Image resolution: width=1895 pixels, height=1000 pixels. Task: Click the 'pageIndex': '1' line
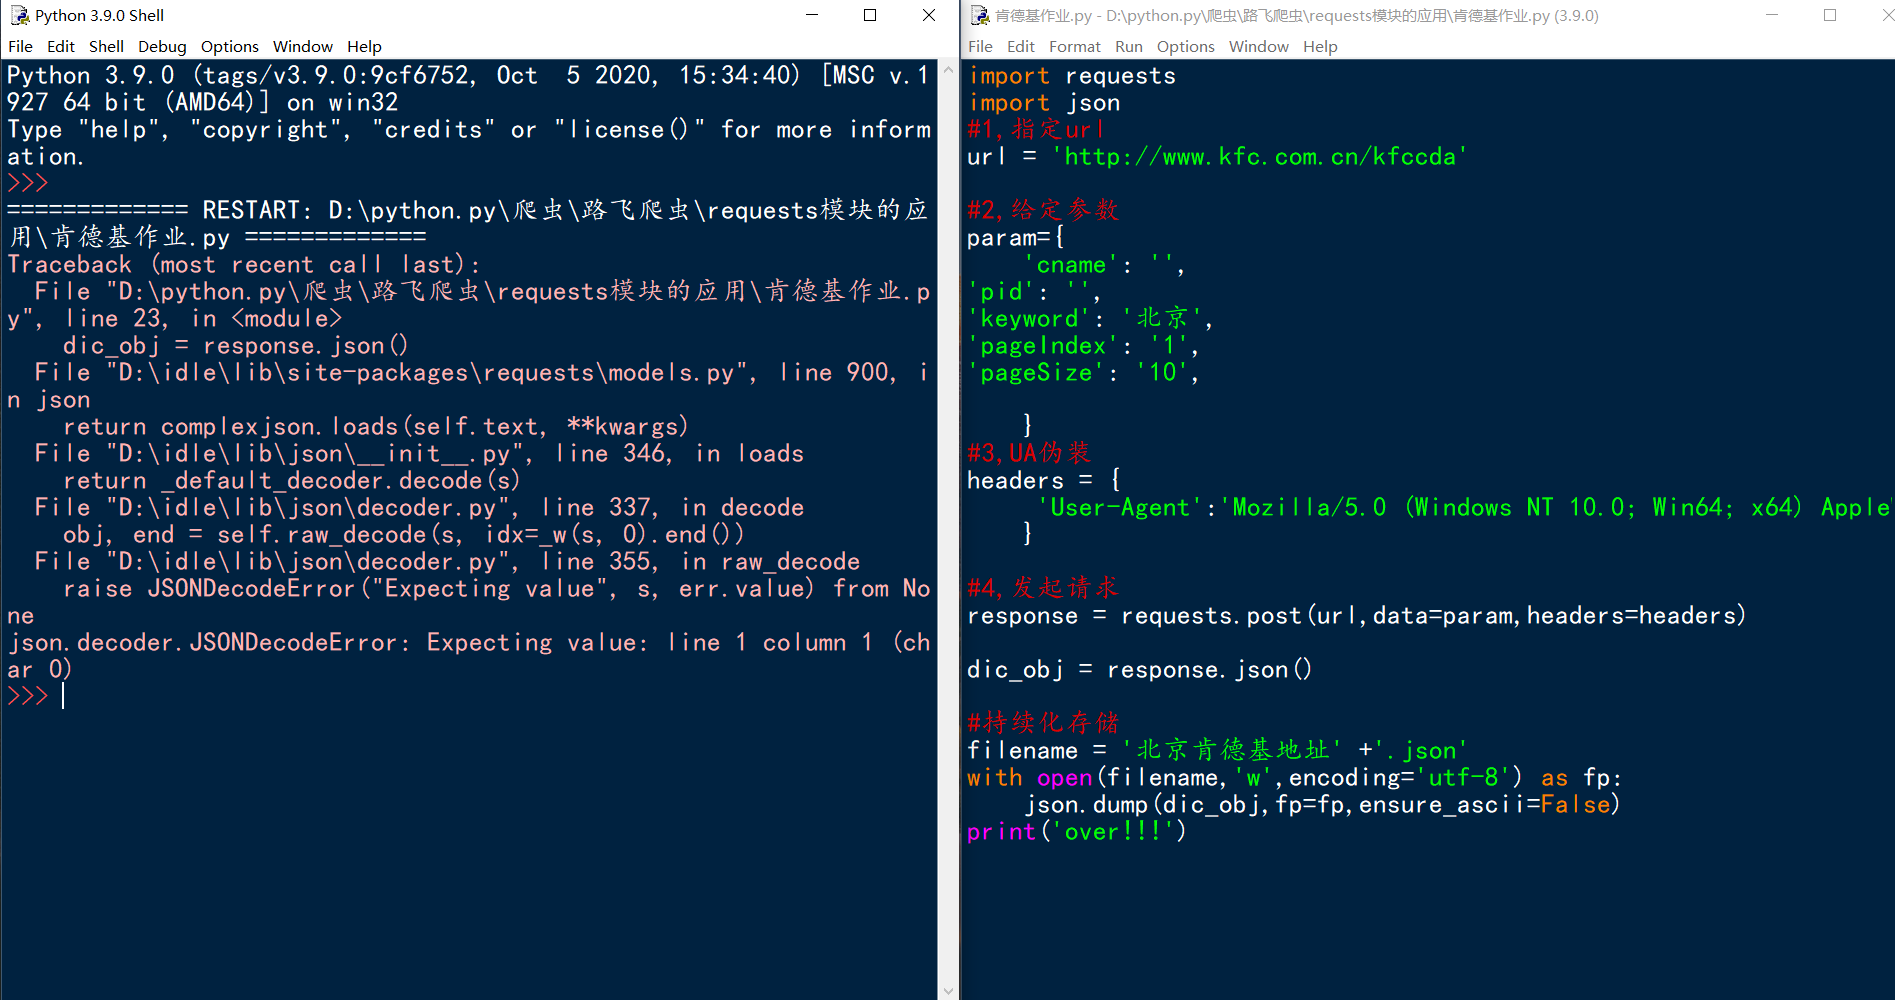(x=1083, y=346)
